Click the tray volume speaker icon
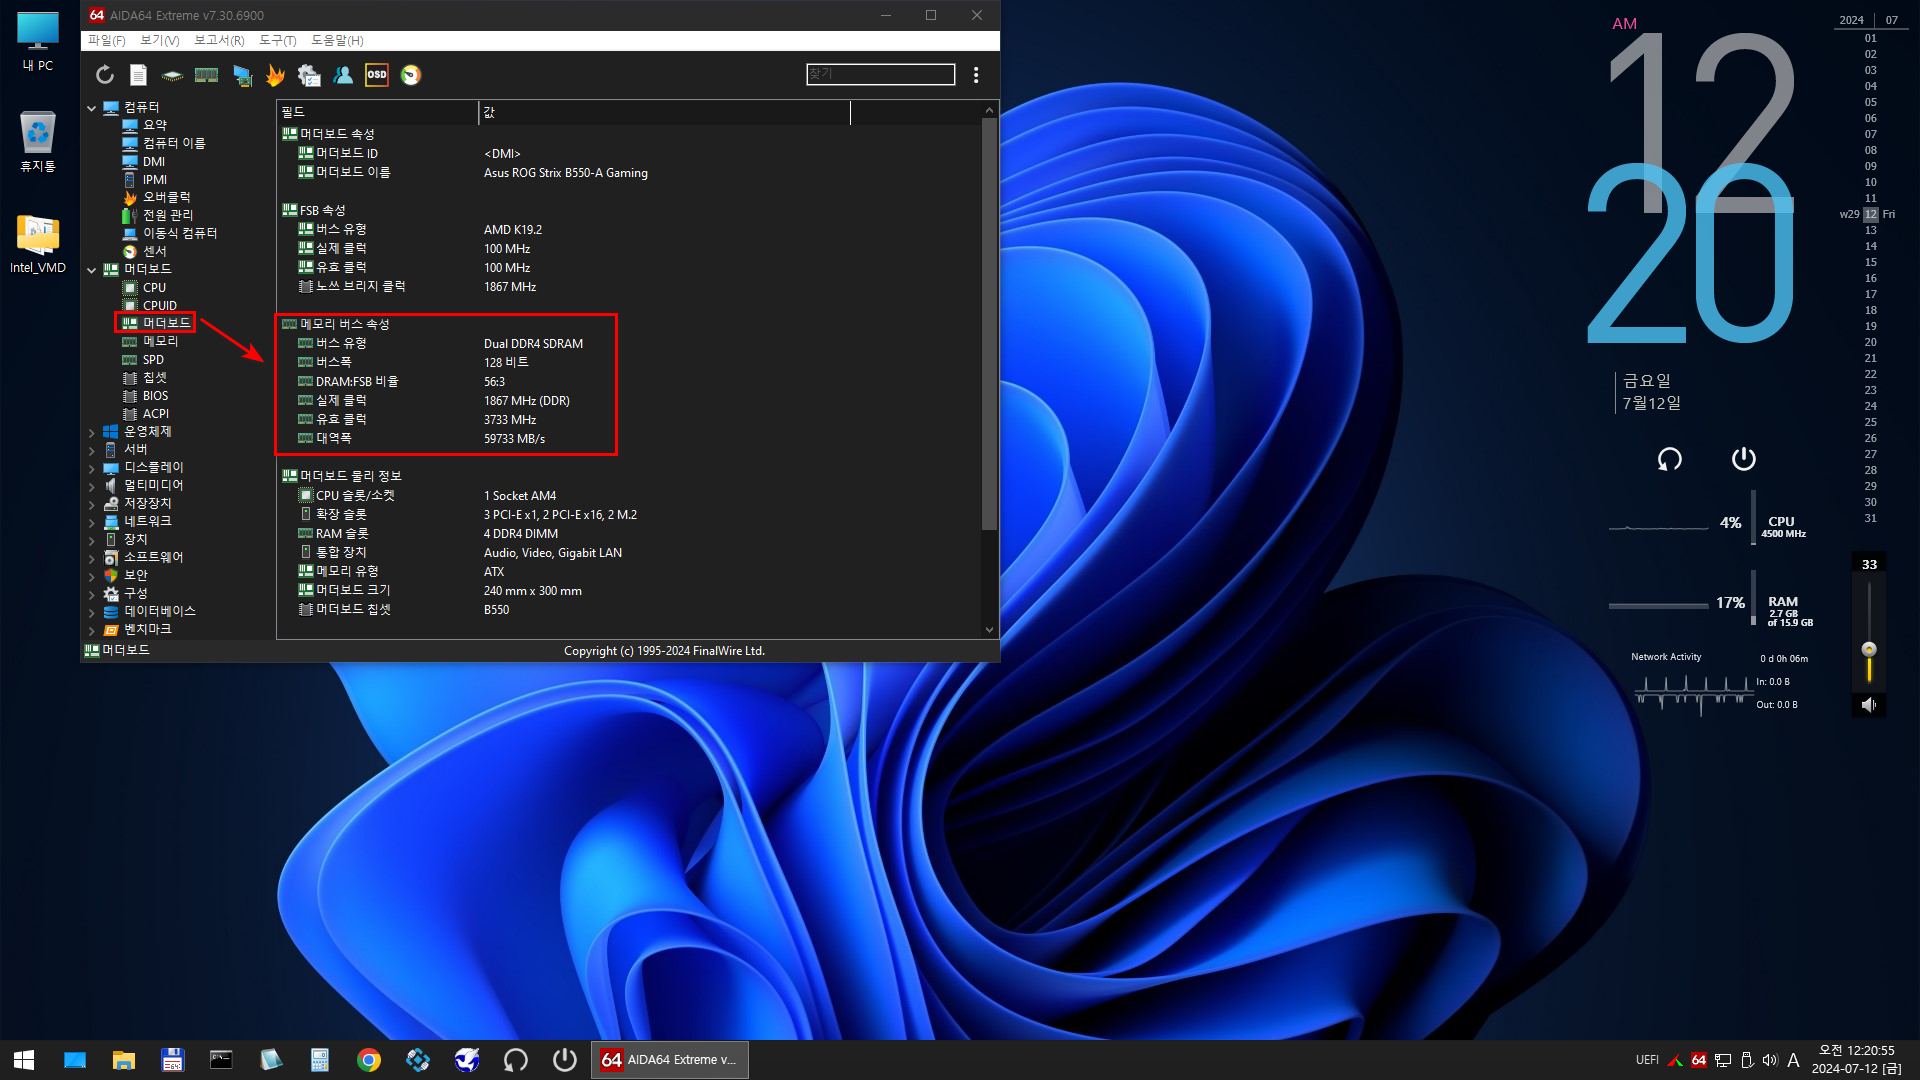 pyautogui.click(x=1770, y=1060)
